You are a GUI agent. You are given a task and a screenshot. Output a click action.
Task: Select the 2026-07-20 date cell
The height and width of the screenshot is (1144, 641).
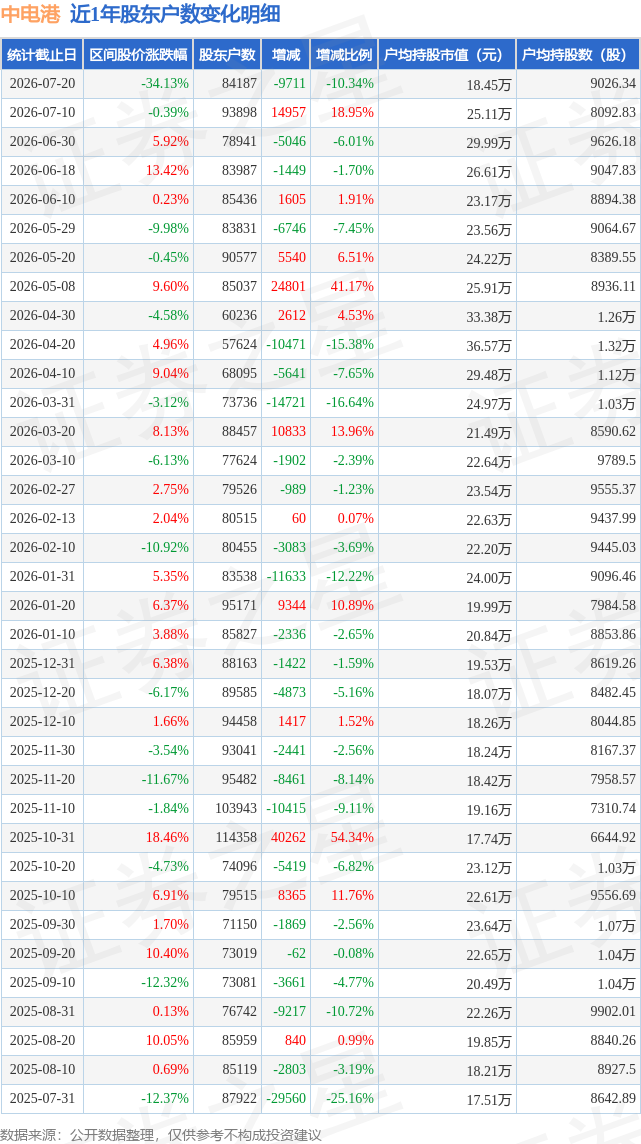point(42,84)
